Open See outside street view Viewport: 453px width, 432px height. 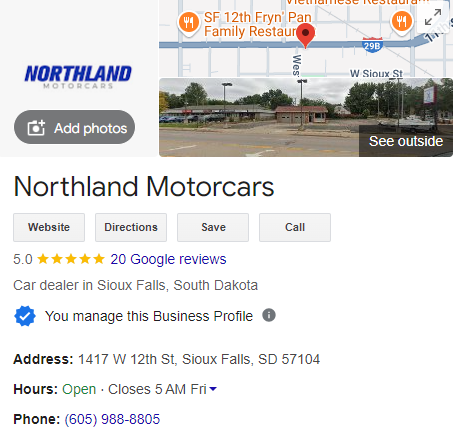click(406, 141)
